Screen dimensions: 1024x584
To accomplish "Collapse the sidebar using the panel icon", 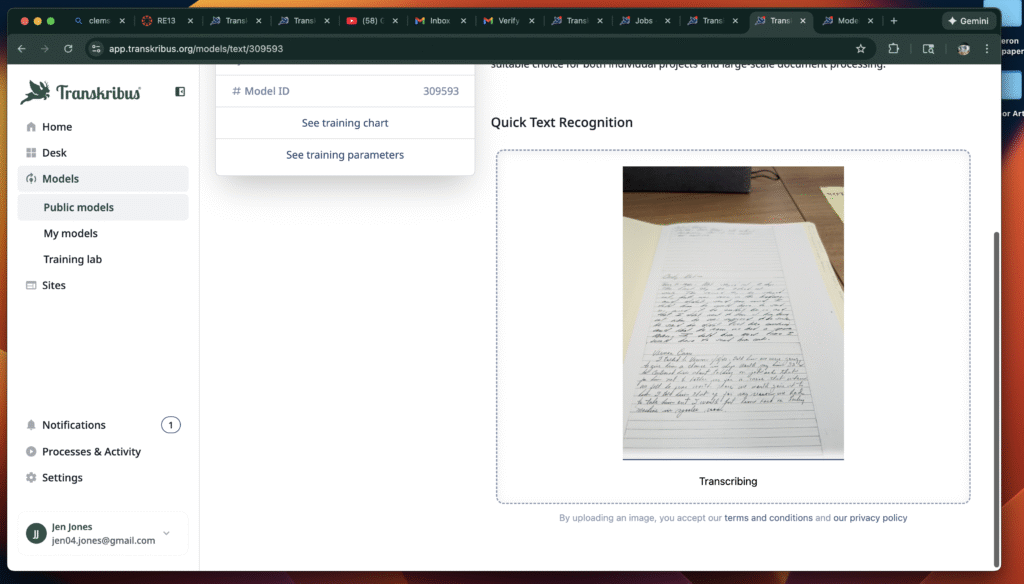I will [180, 92].
